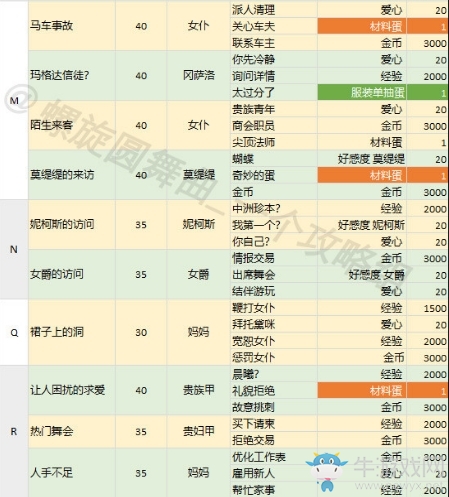Viewport: 449px width, 497px height.
Task: Select the 人手不足 event cell
Action: coord(72,473)
